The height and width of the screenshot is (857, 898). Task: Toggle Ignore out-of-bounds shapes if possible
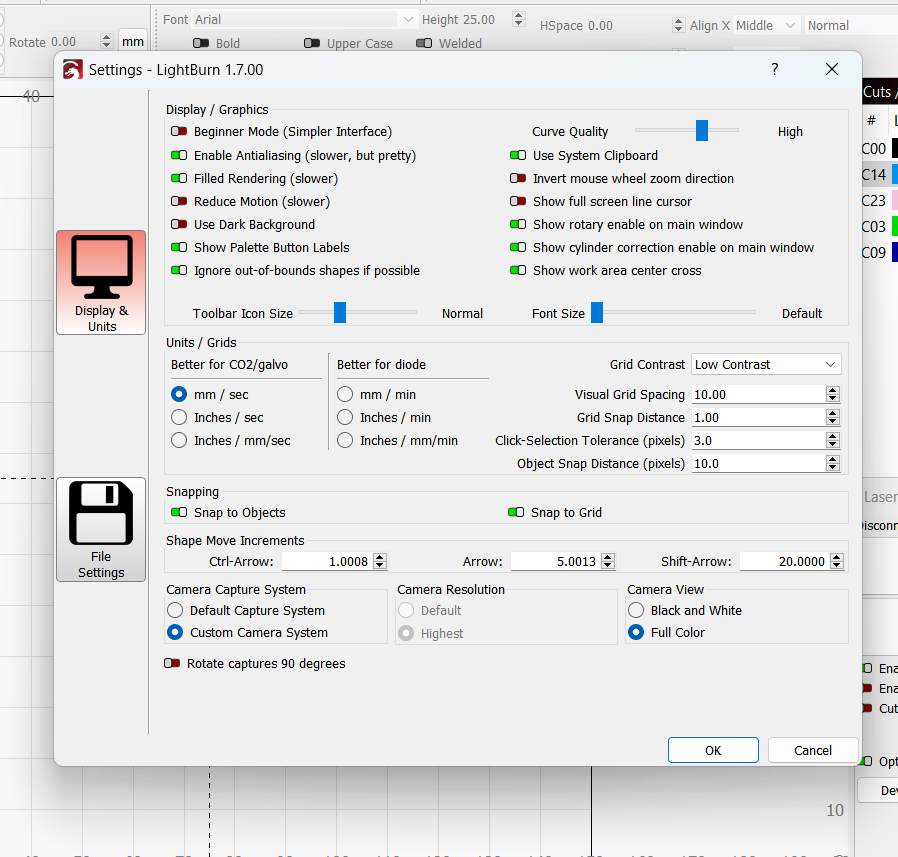[179, 270]
